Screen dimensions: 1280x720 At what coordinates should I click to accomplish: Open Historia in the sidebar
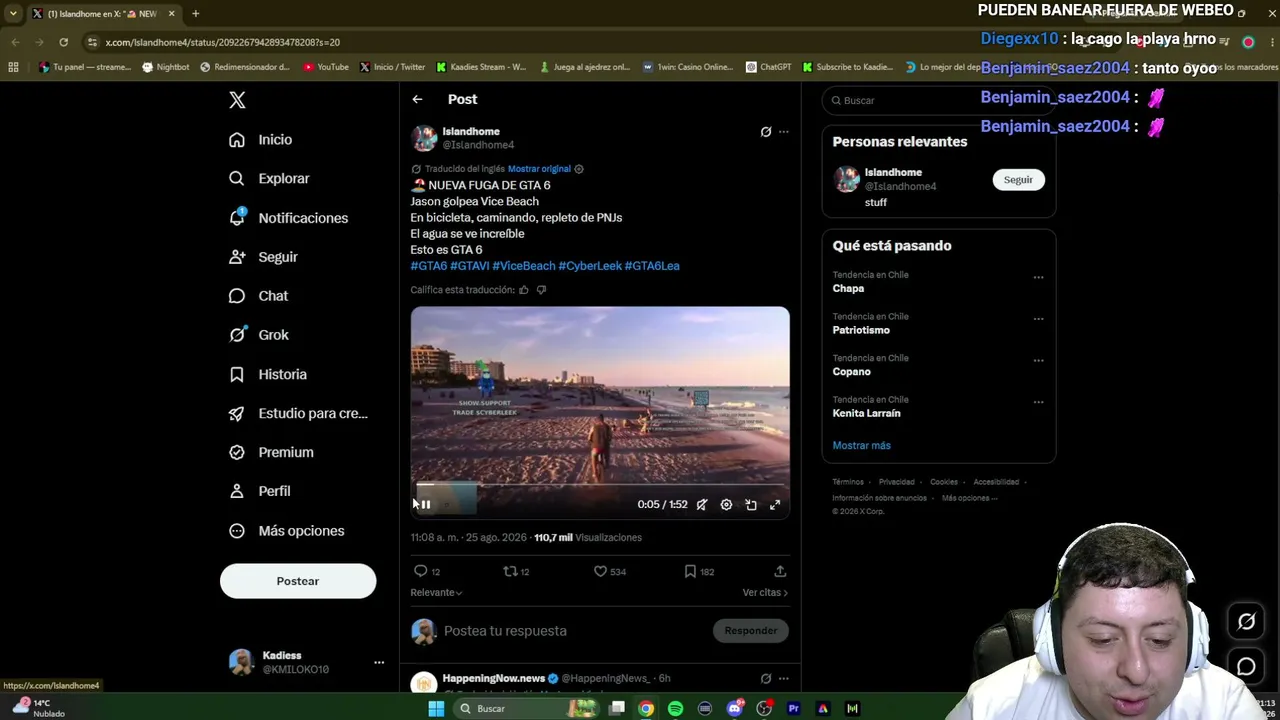point(267,374)
